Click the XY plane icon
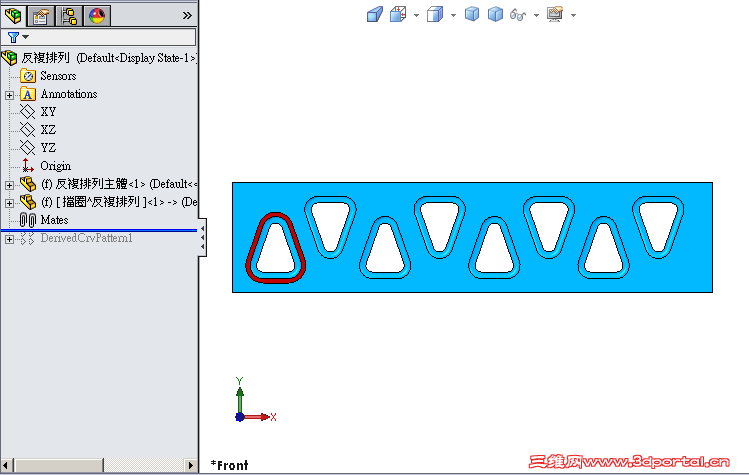The image size is (749, 475). pyautogui.click(x=28, y=112)
